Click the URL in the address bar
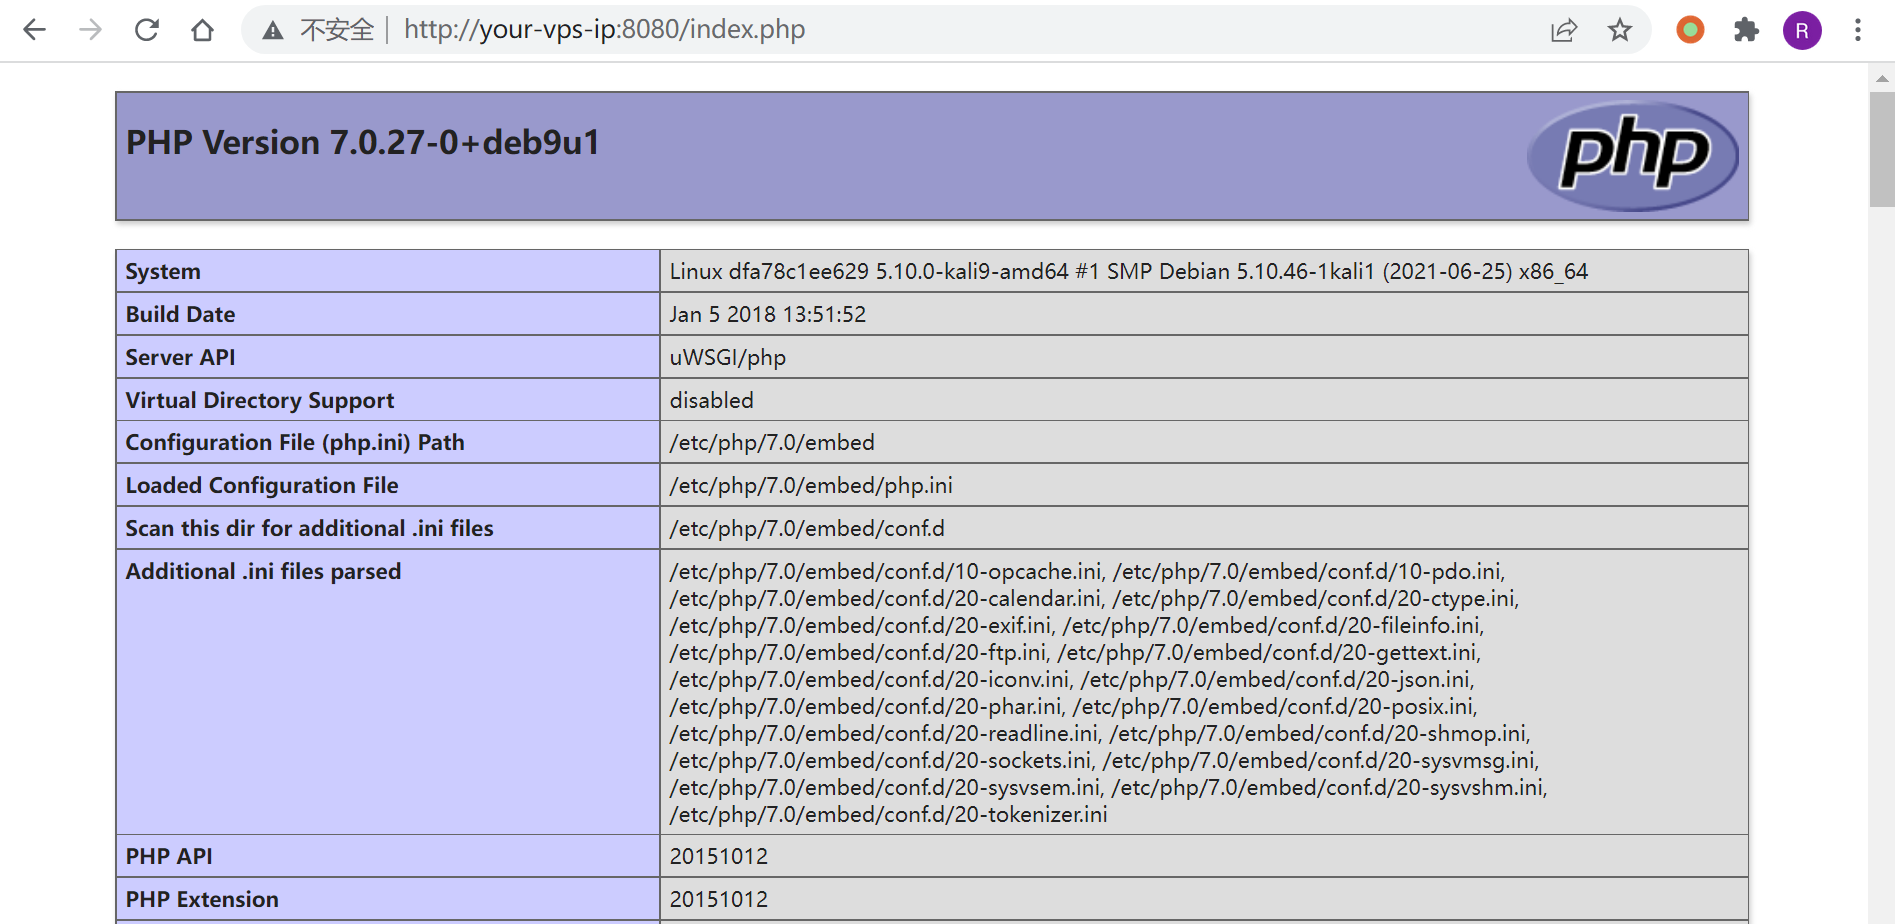This screenshot has height=924, width=1895. [x=604, y=30]
